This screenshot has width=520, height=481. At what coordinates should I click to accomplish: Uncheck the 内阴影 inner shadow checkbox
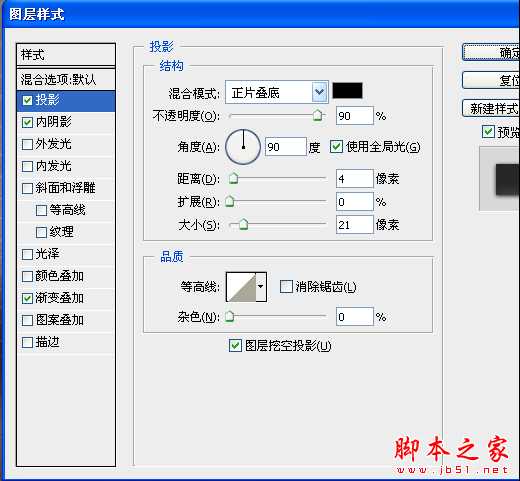27,122
